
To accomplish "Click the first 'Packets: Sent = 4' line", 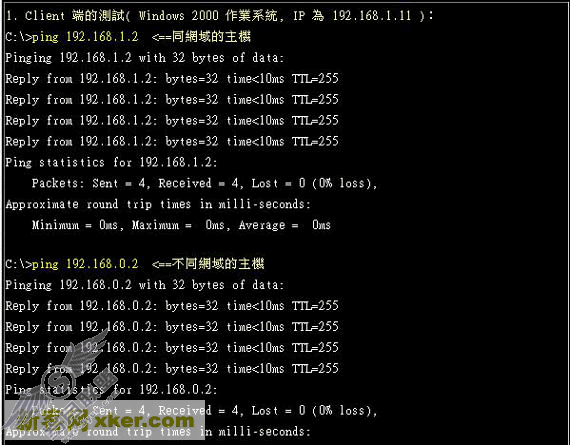I will [x=204, y=183].
